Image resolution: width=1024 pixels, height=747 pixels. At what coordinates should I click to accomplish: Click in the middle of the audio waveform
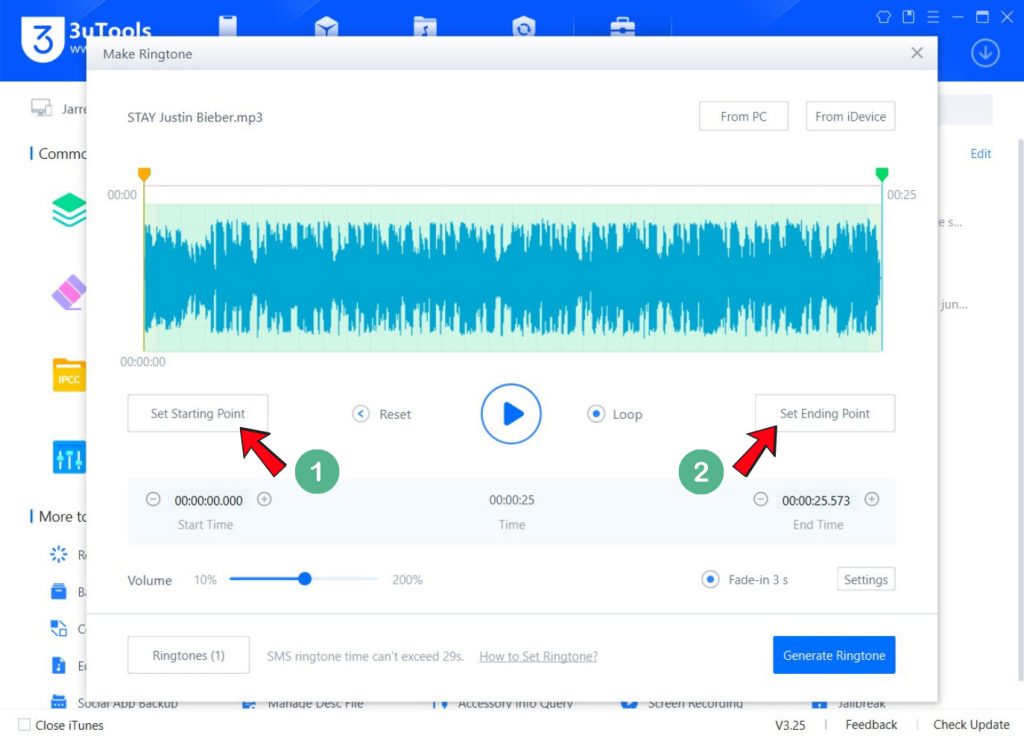[513, 278]
